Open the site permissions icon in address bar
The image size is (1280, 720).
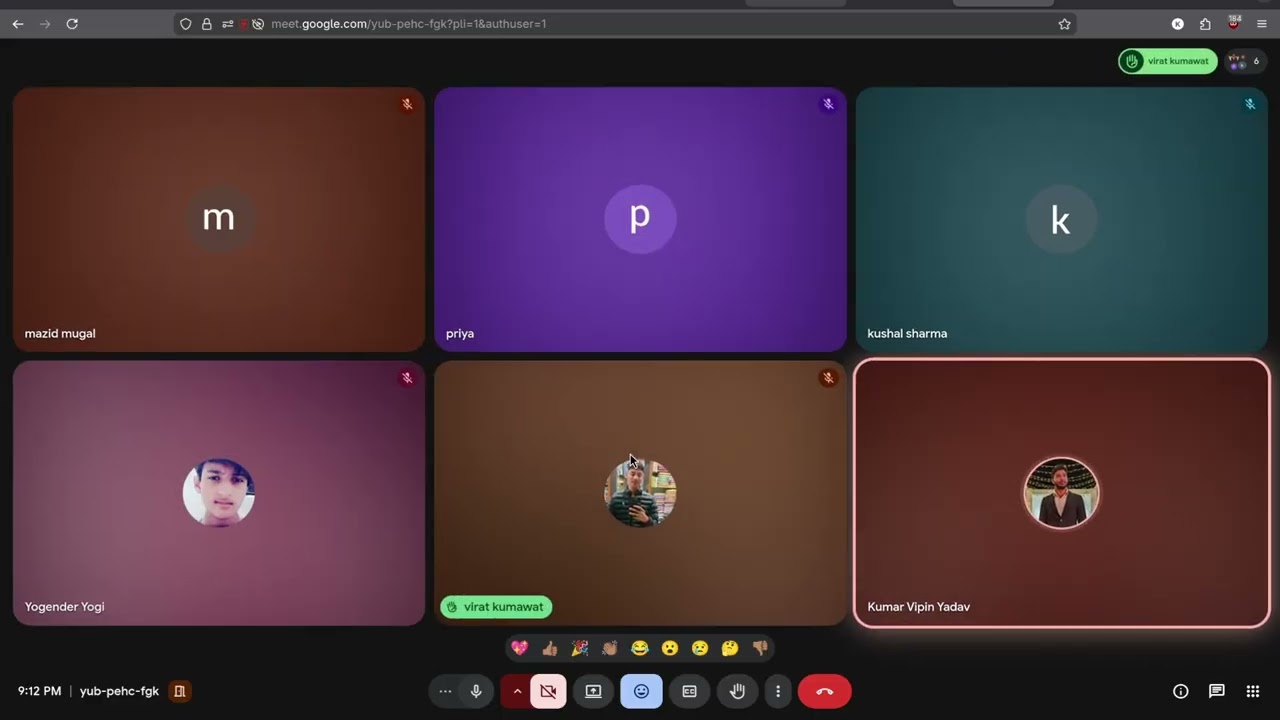[228, 24]
